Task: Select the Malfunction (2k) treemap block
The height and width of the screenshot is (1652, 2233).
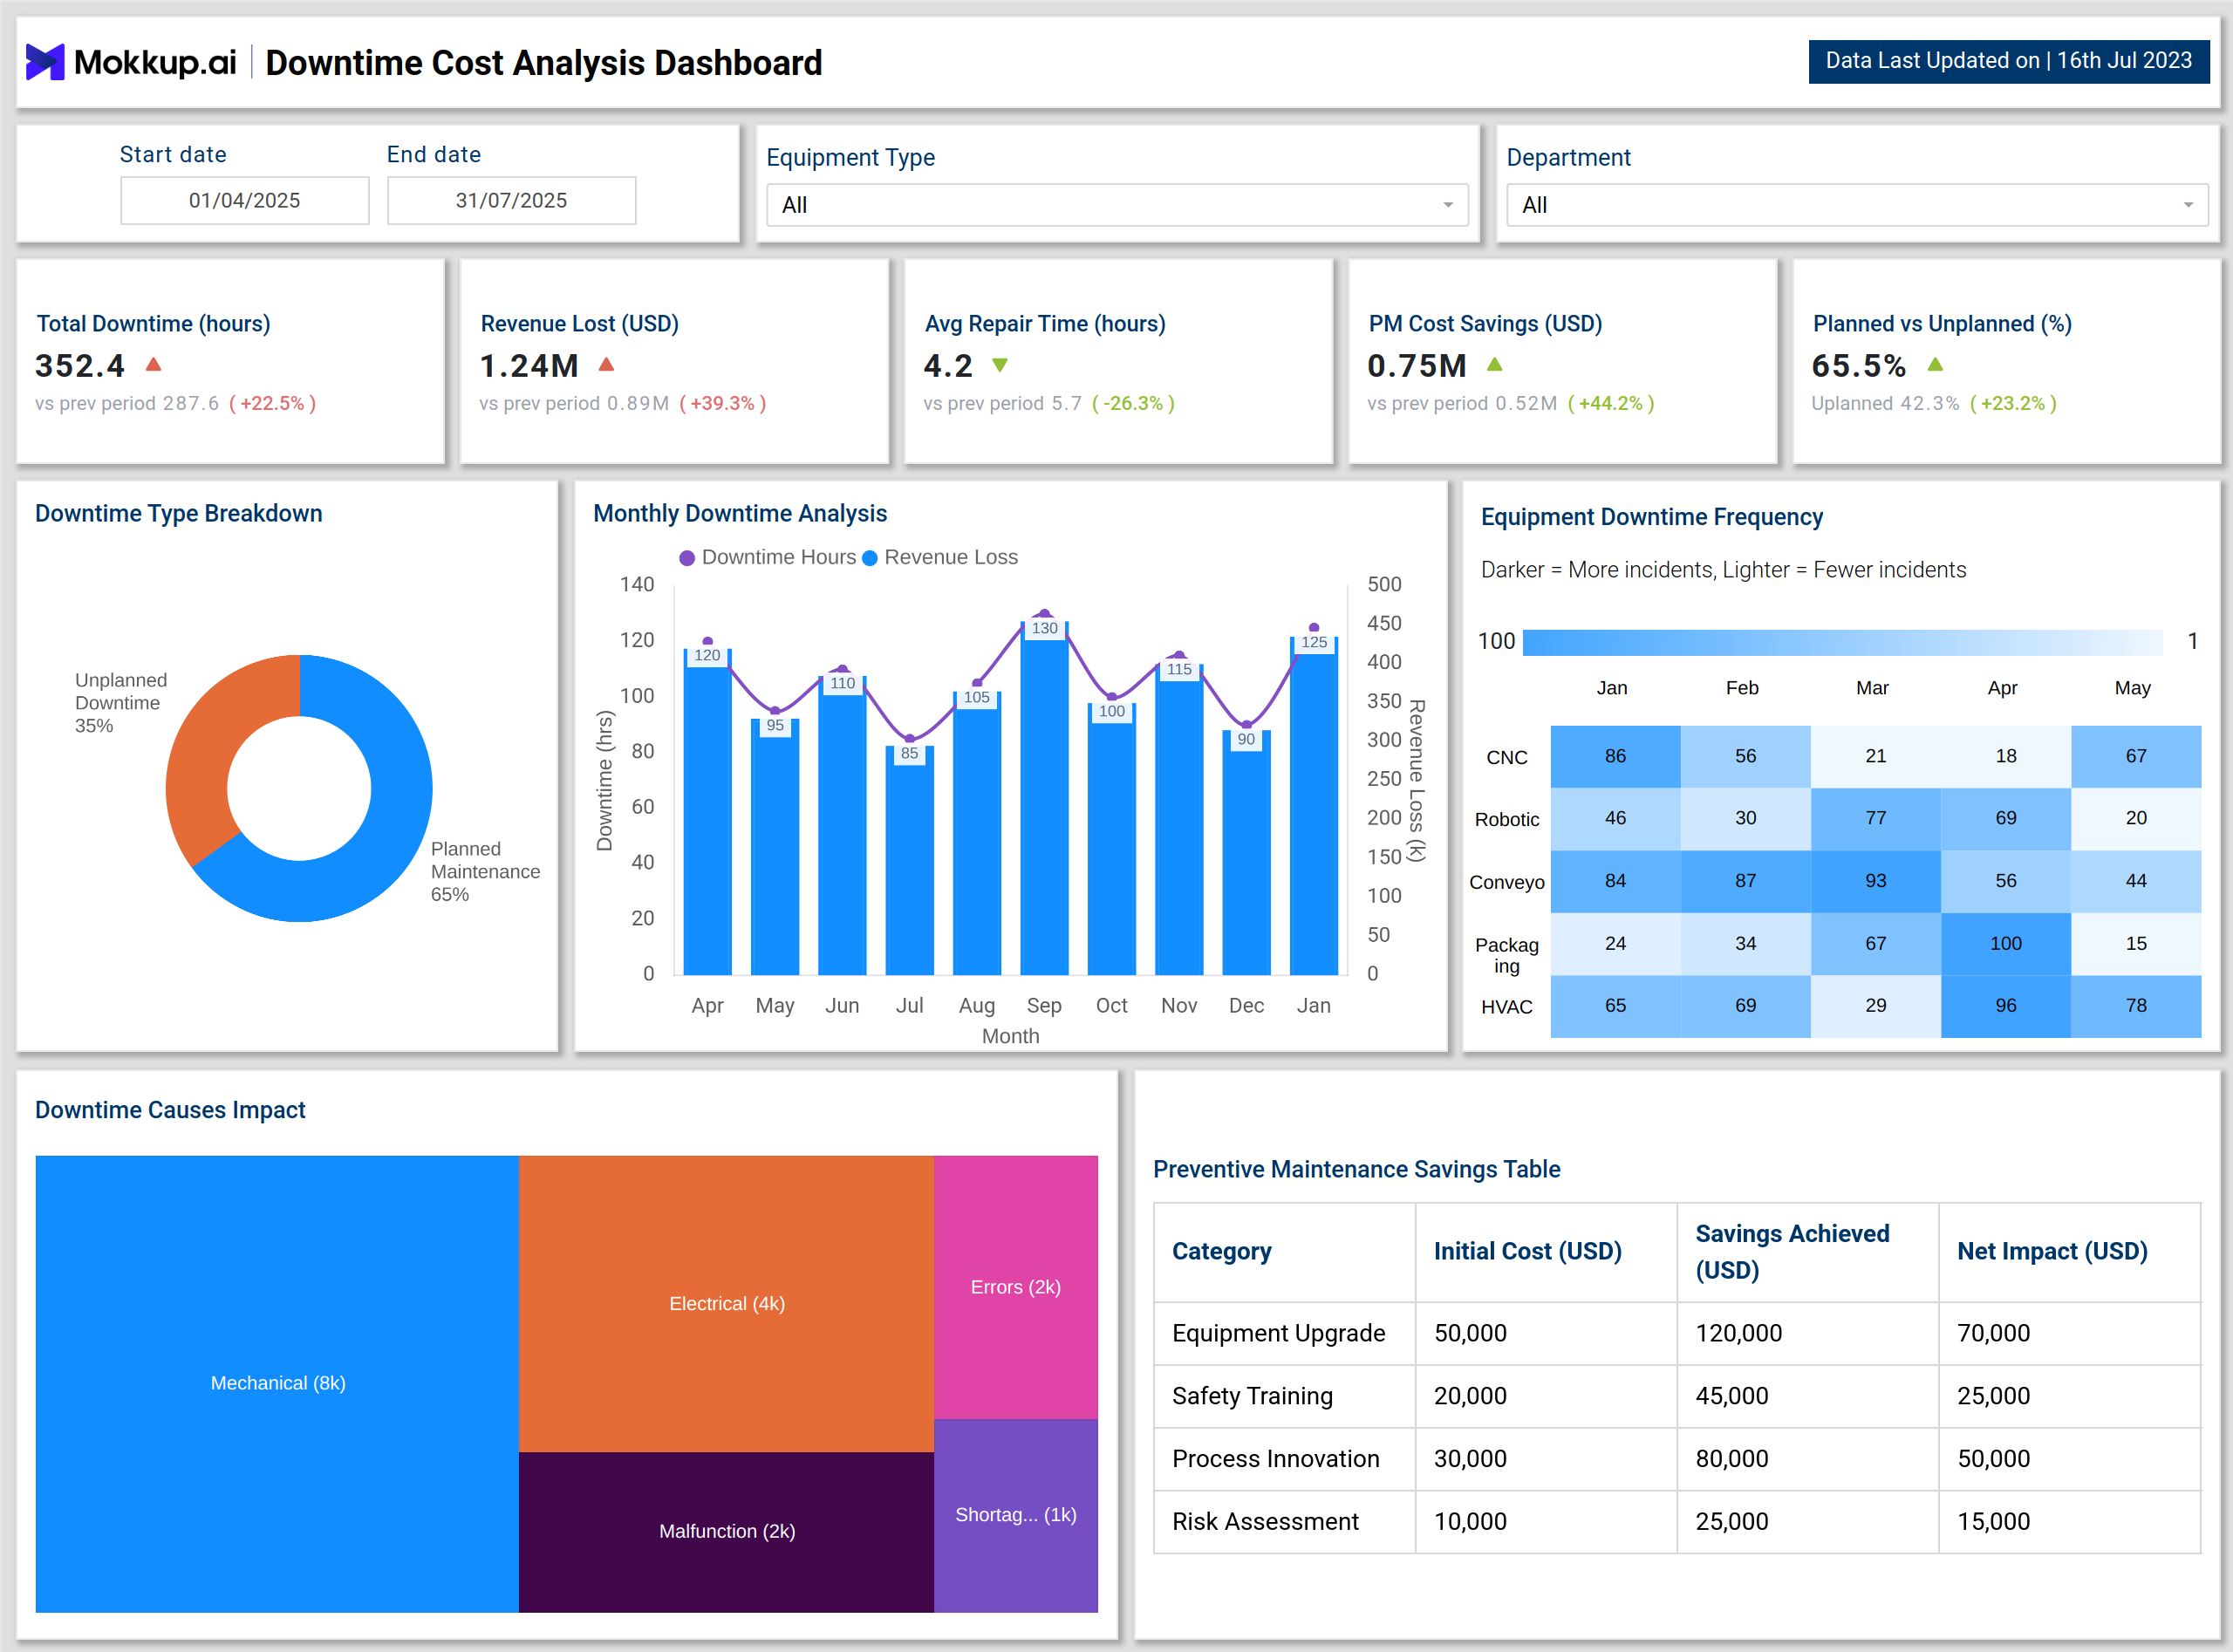Action: pyautogui.click(x=727, y=1532)
